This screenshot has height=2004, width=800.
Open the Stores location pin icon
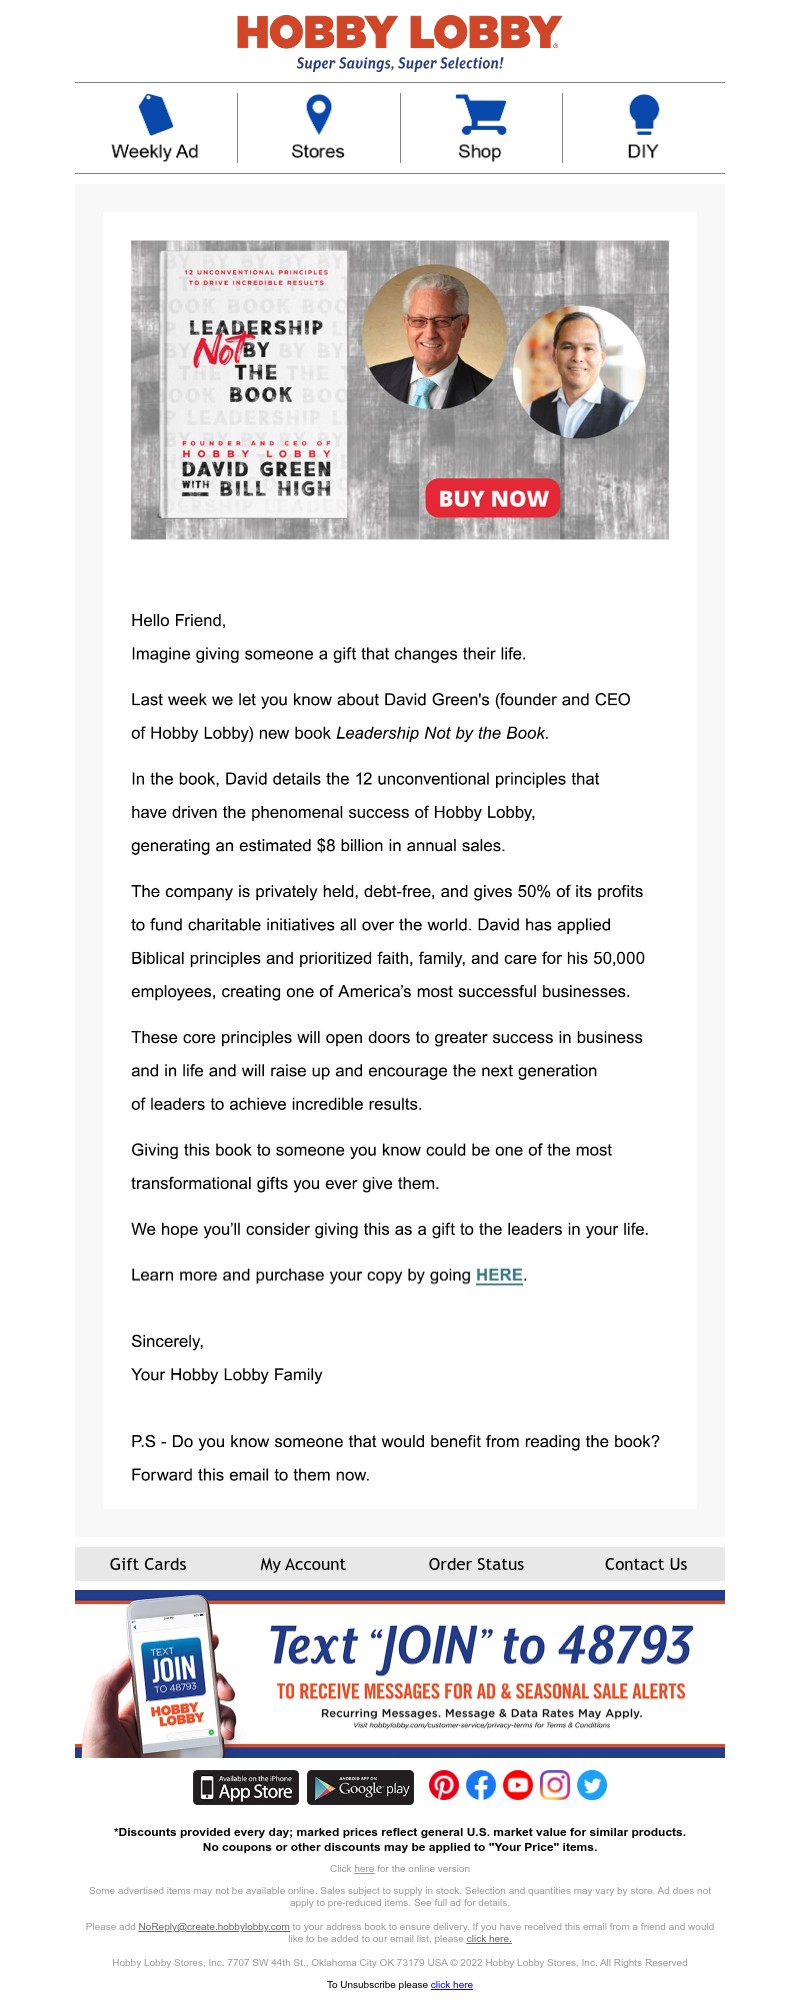pyautogui.click(x=318, y=114)
